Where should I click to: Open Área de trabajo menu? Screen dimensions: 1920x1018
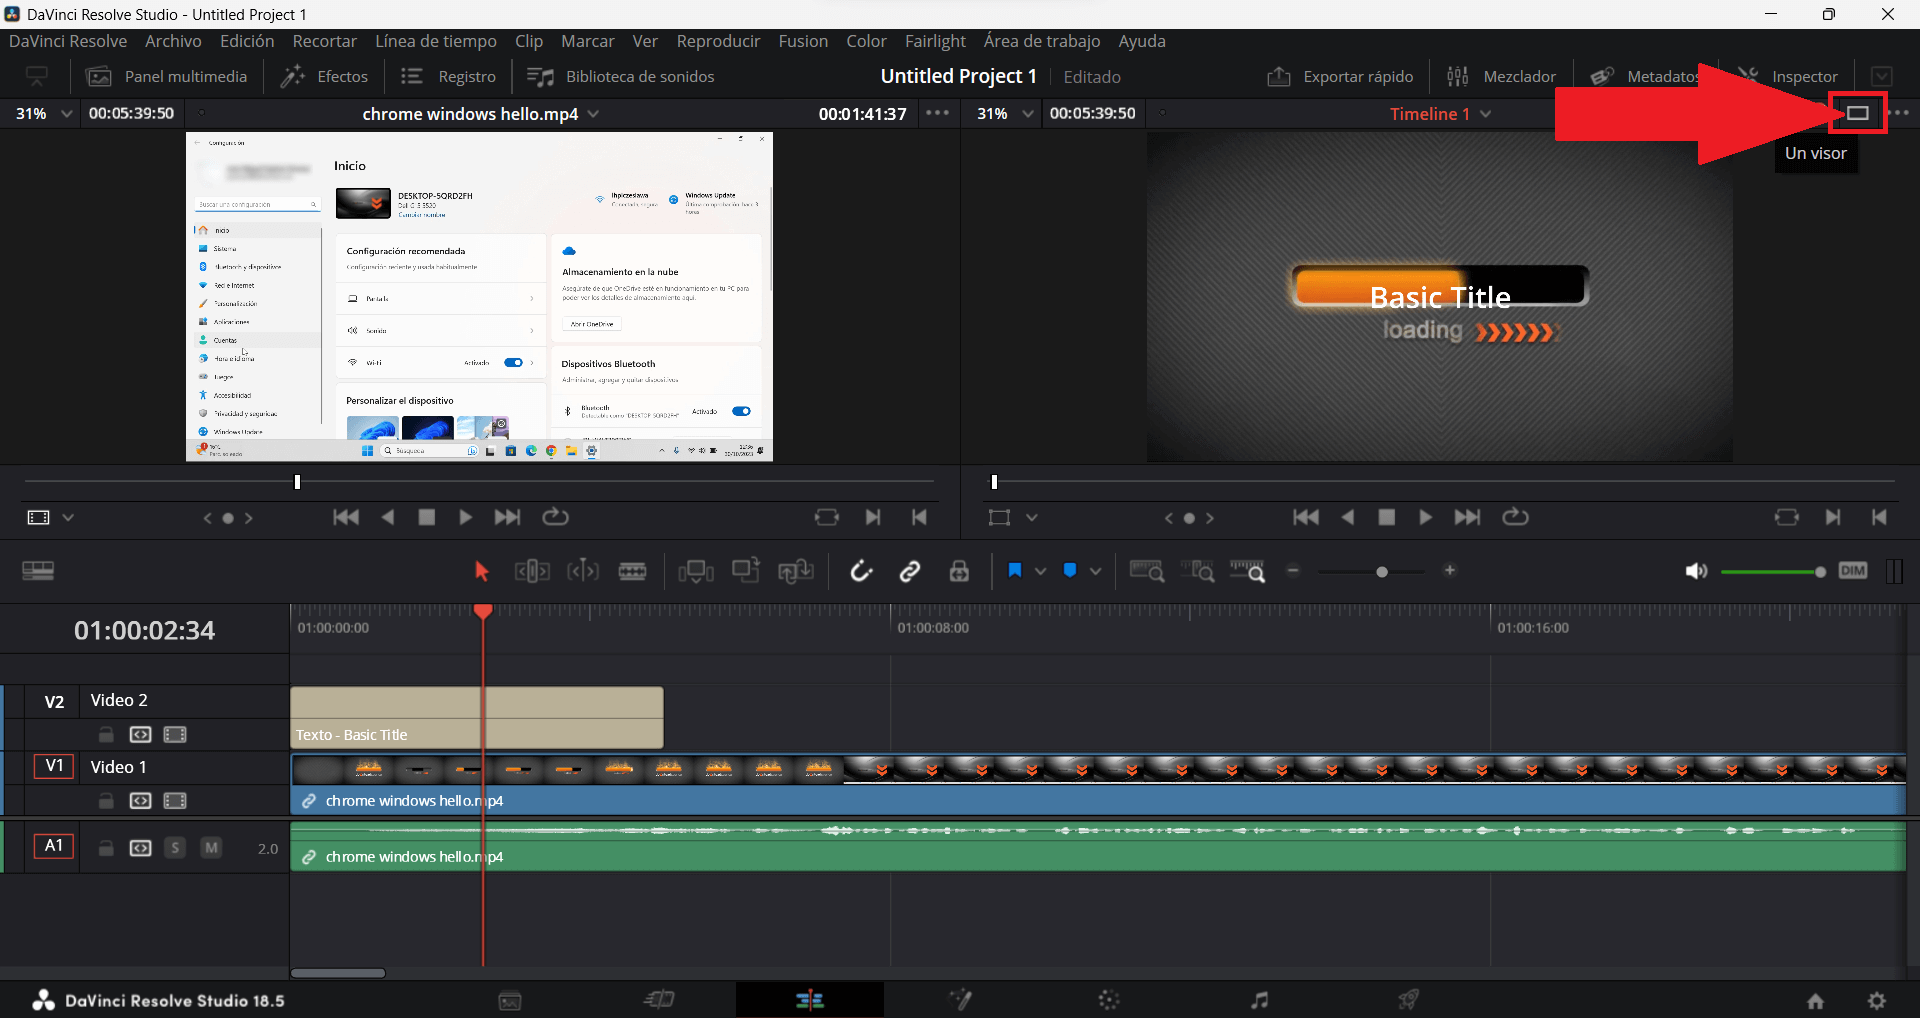(x=1042, y=41)
